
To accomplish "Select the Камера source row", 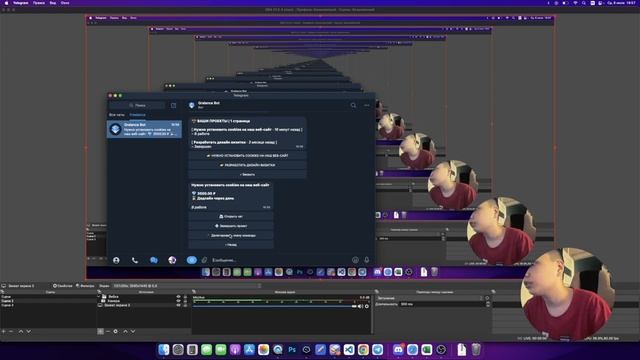I will [x=143, y=301].
